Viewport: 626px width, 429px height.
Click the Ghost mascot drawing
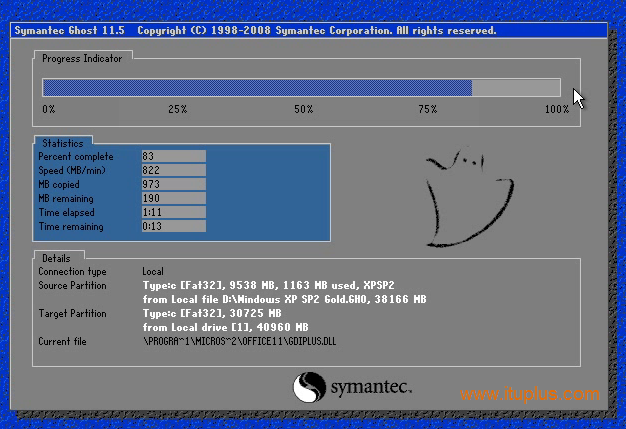click(x=470, y=198)
